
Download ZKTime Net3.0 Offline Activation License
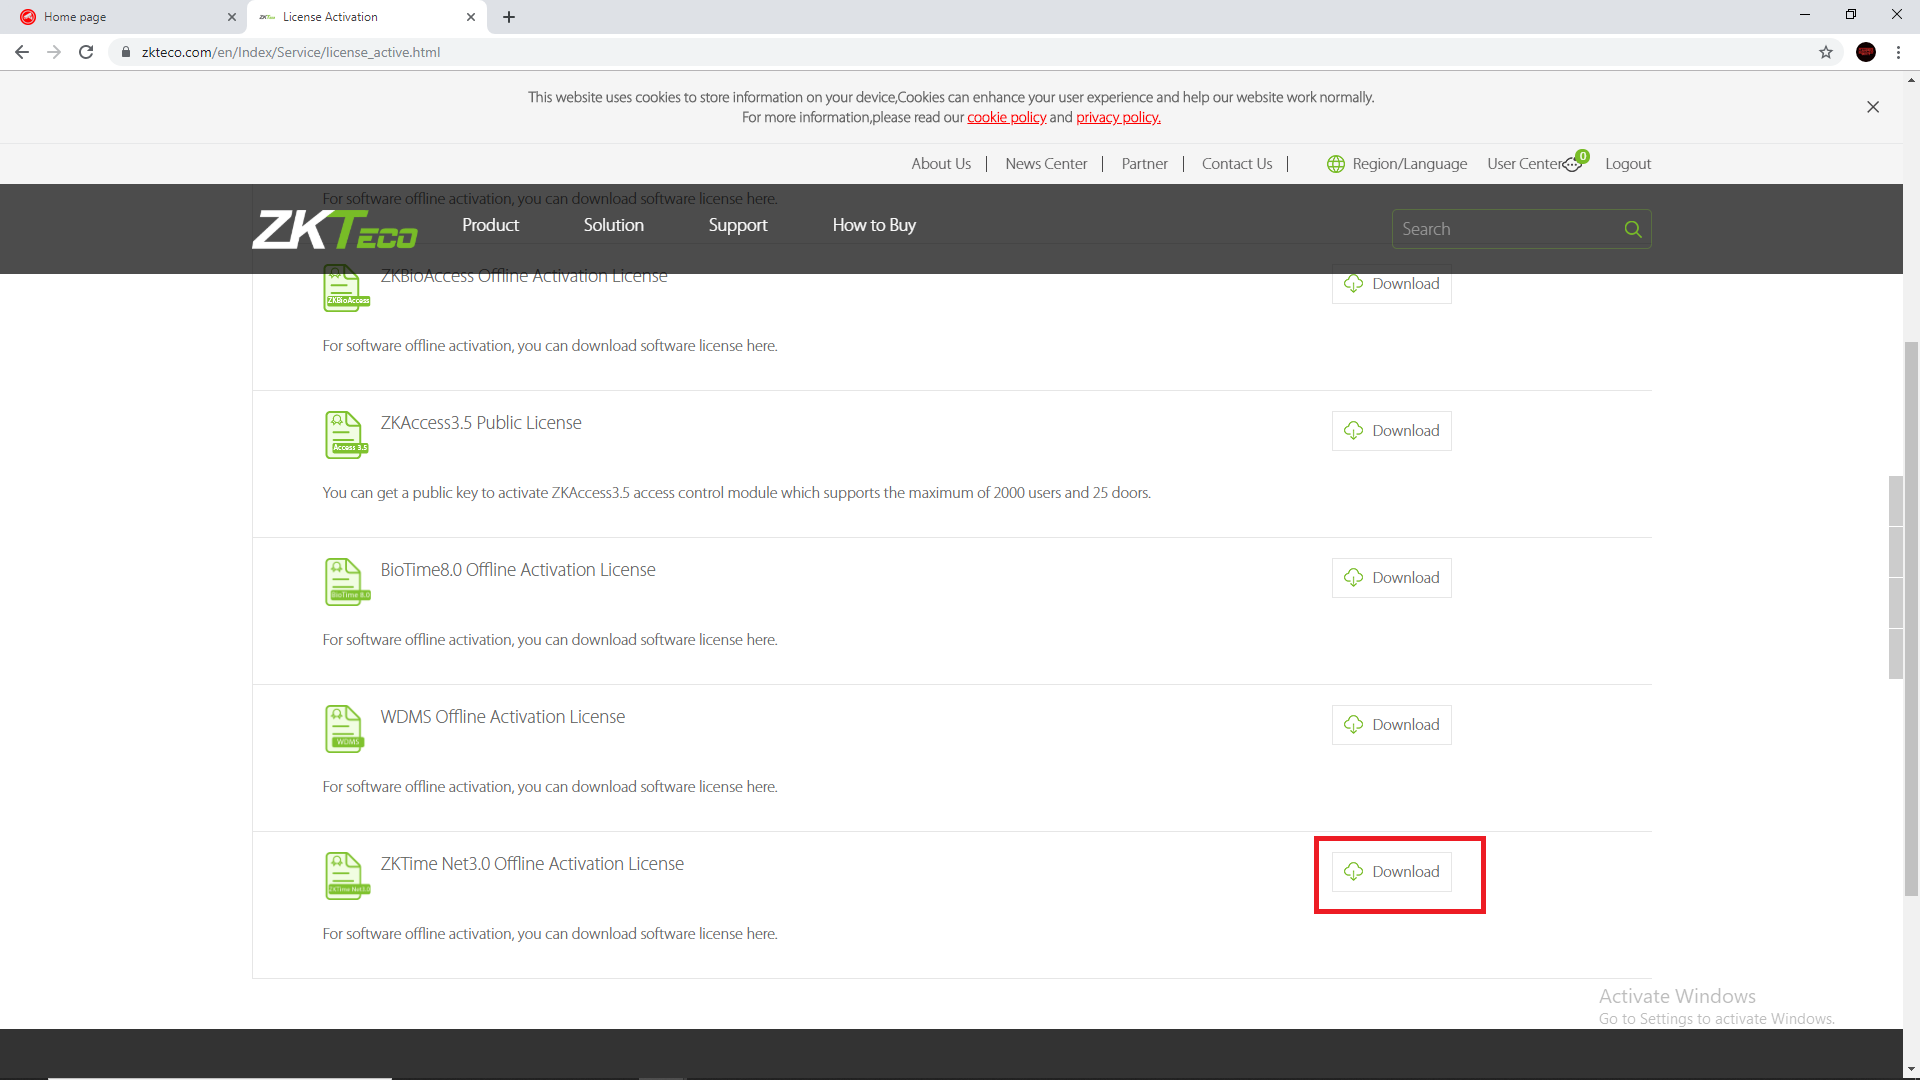tap(1391, 872)
